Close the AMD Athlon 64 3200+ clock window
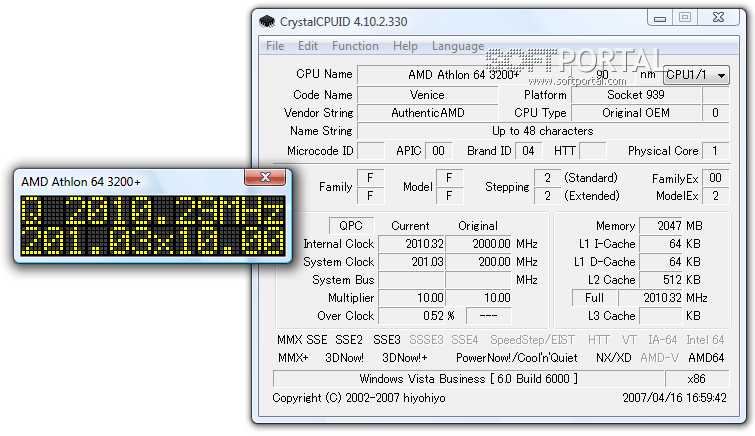755x436 pixels. [x=265, y=177]
